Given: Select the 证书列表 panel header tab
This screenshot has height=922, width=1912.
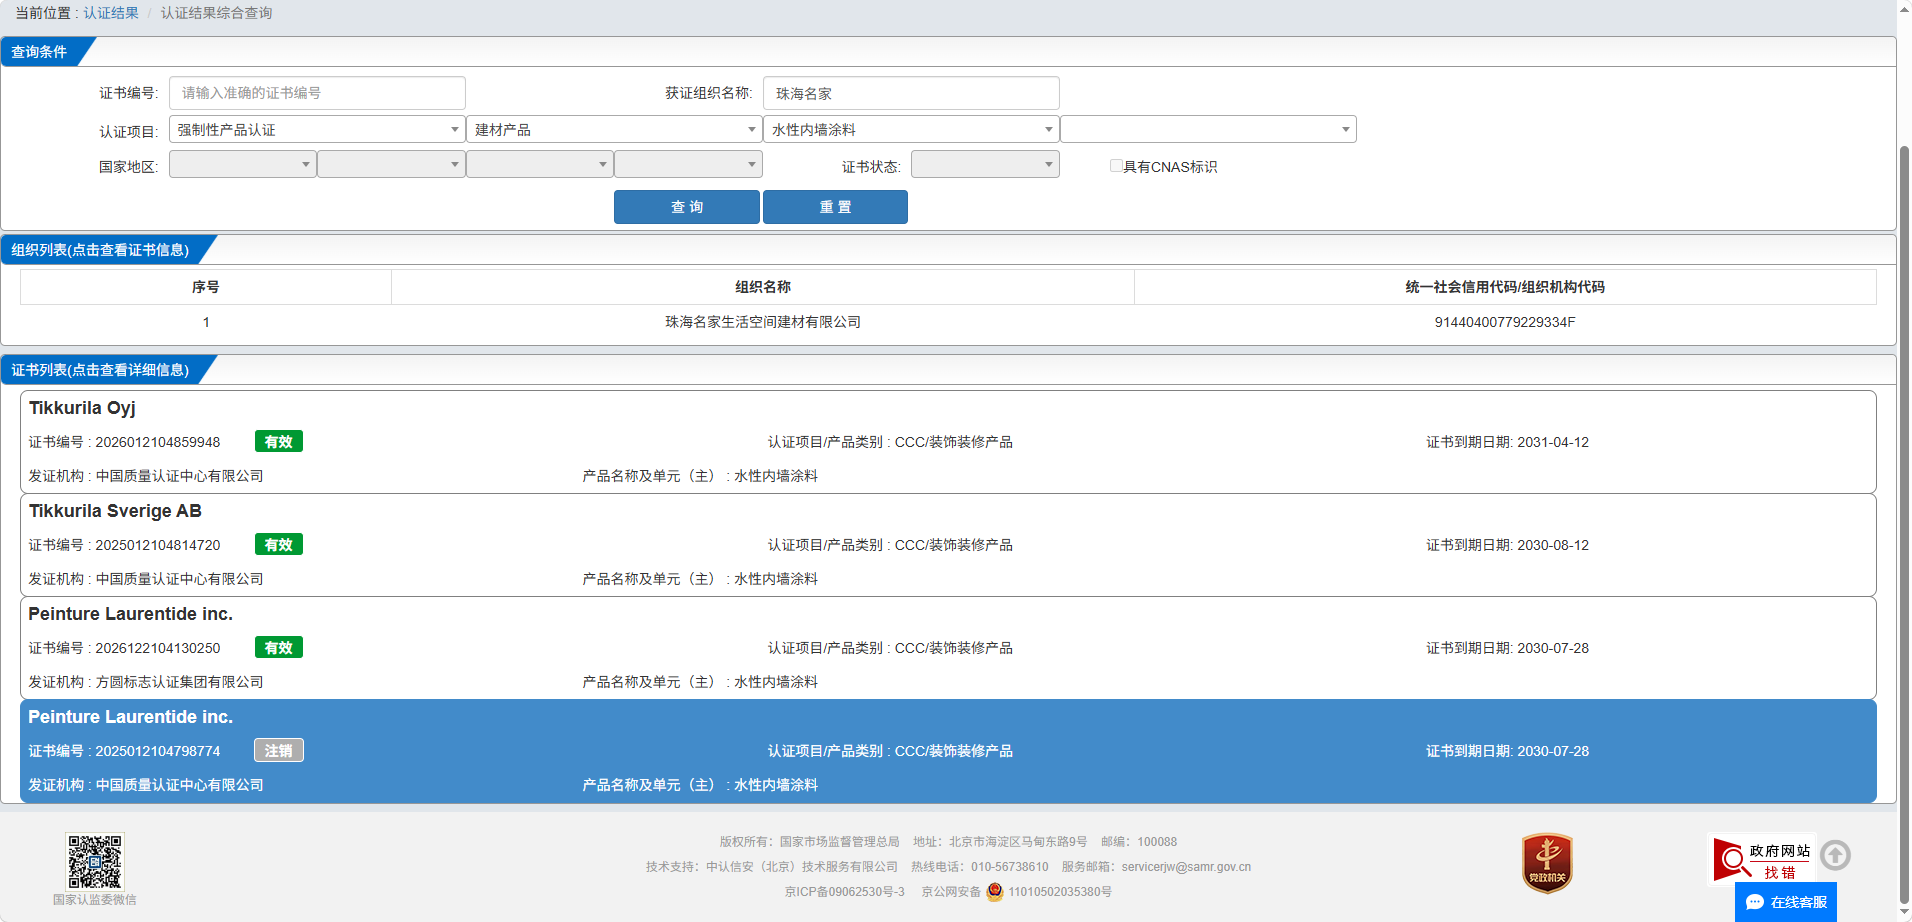Looking at the screenshot, I should tap(100, 370).
